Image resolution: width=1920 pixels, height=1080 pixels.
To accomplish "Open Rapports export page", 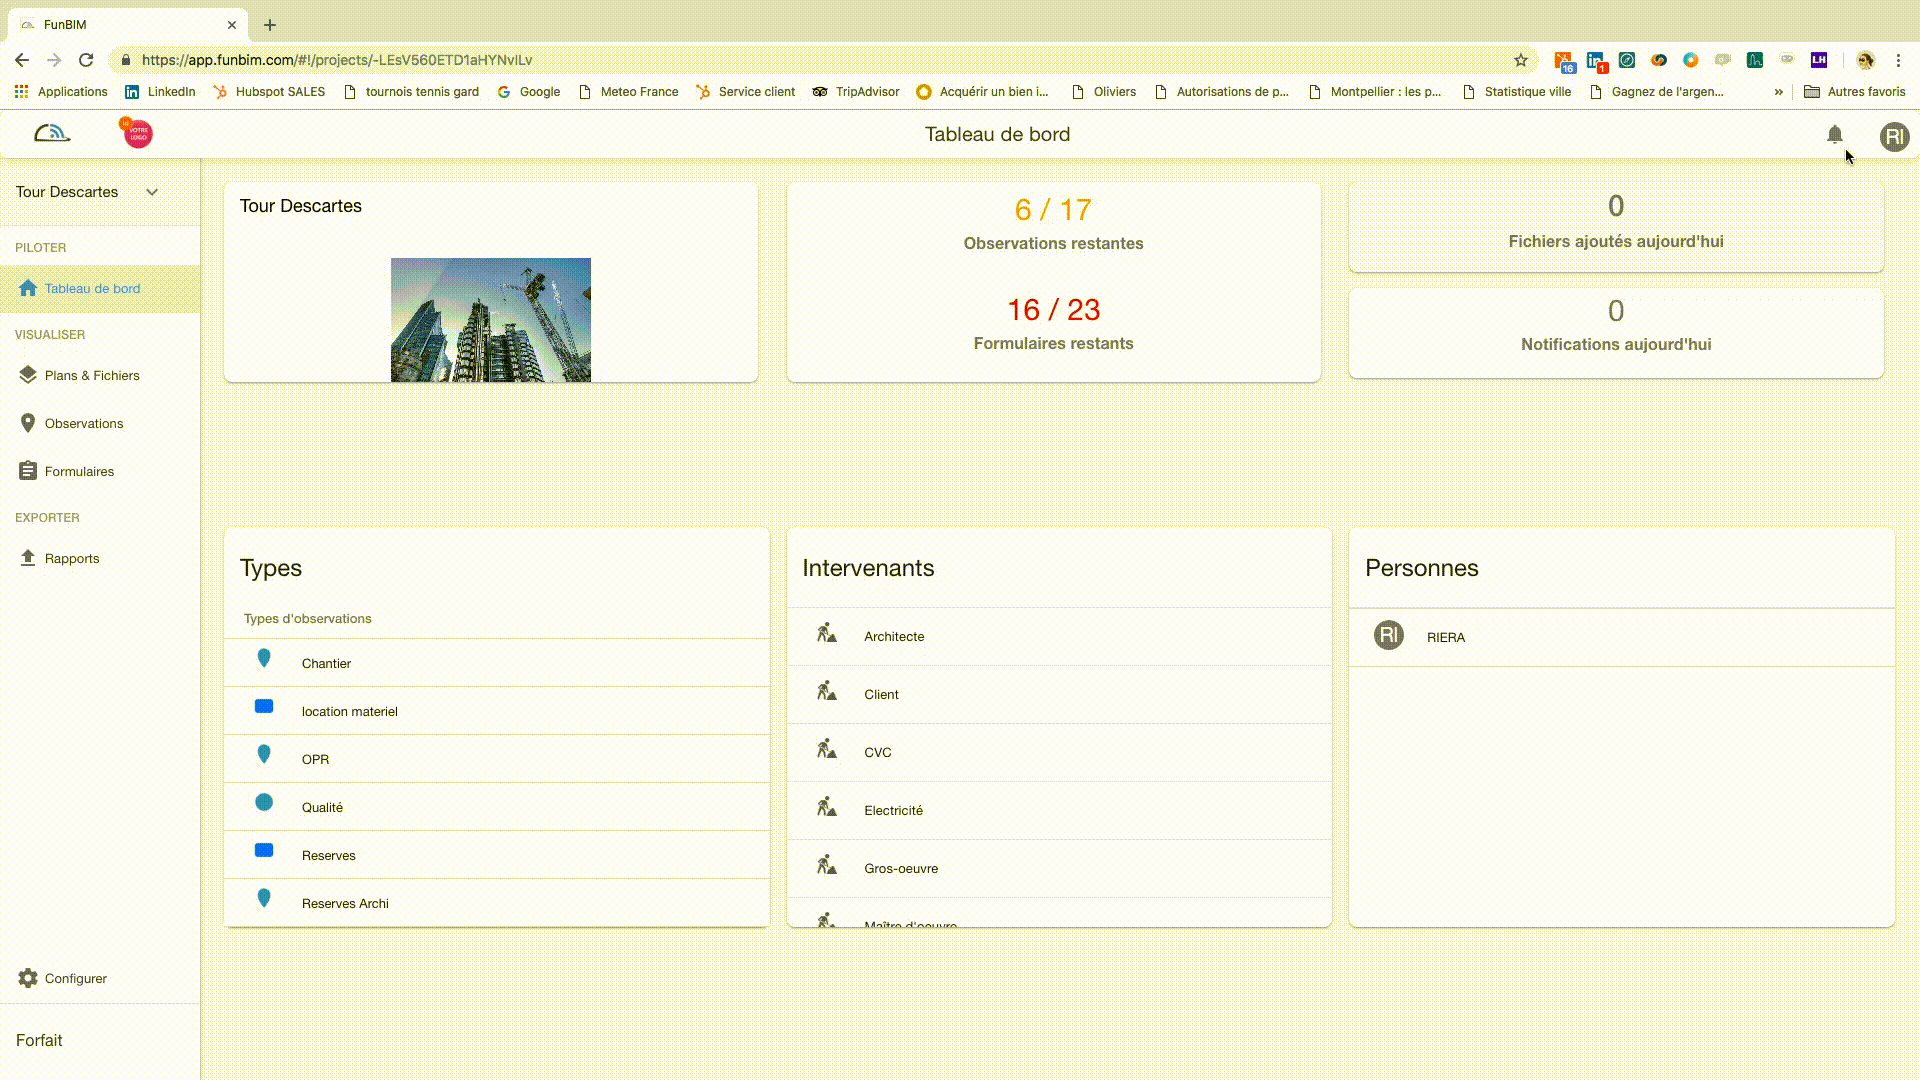I will coord(71,558).
